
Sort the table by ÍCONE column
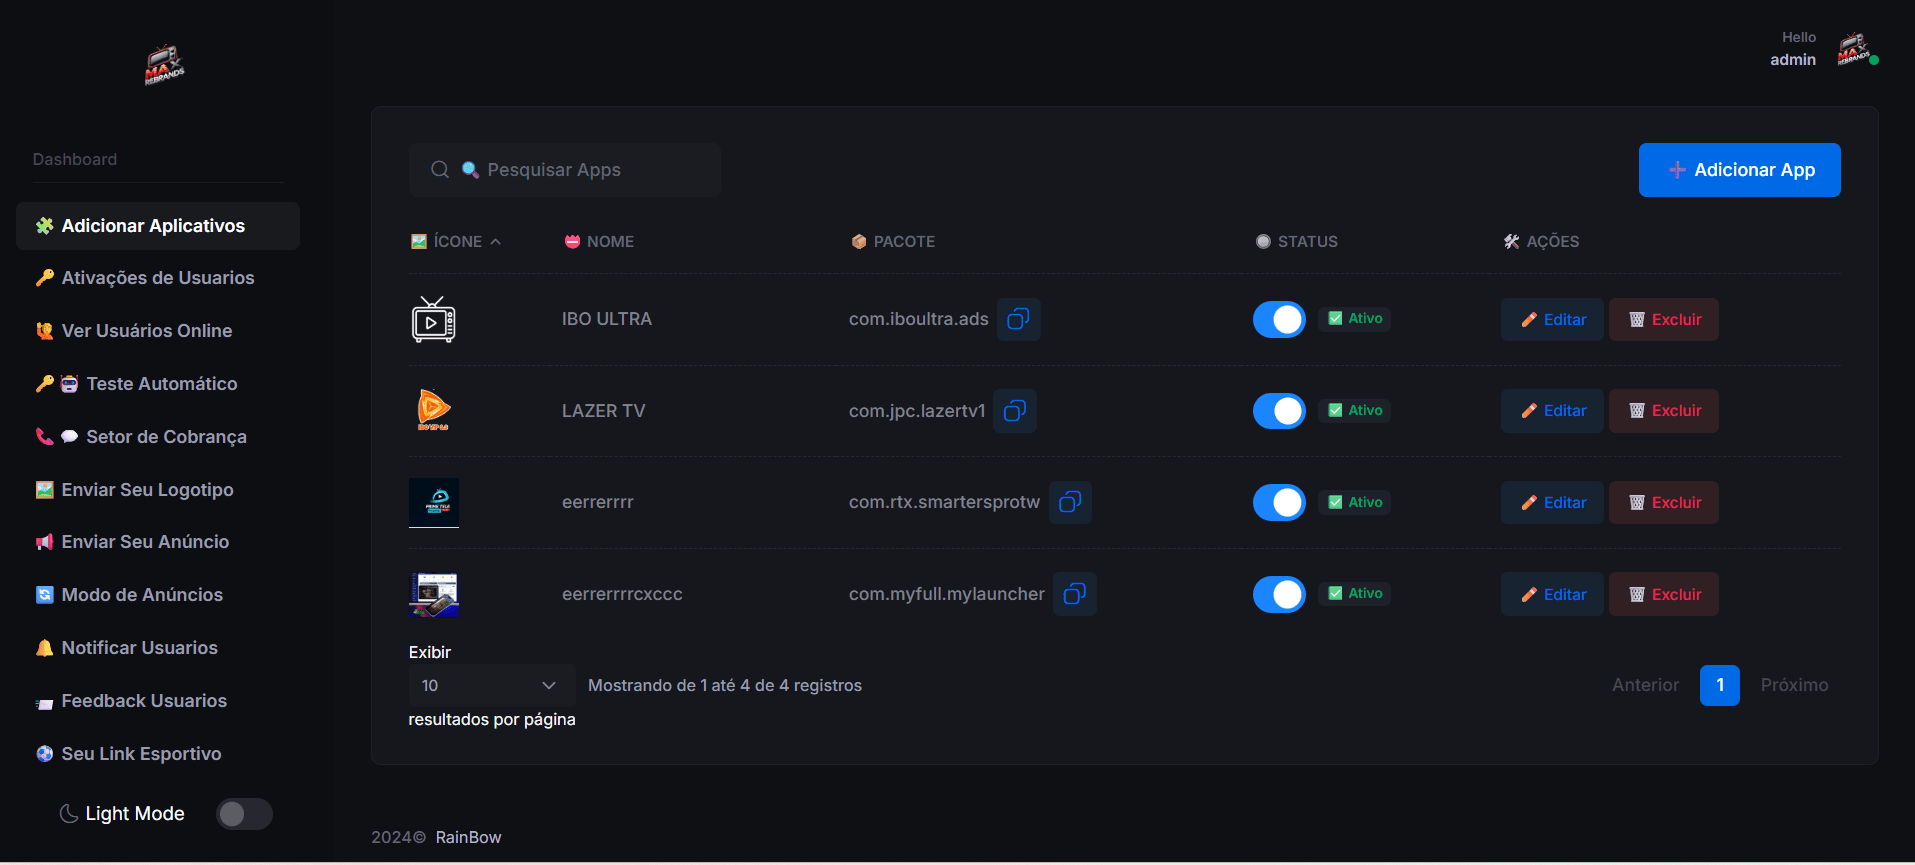click(457, 242)
